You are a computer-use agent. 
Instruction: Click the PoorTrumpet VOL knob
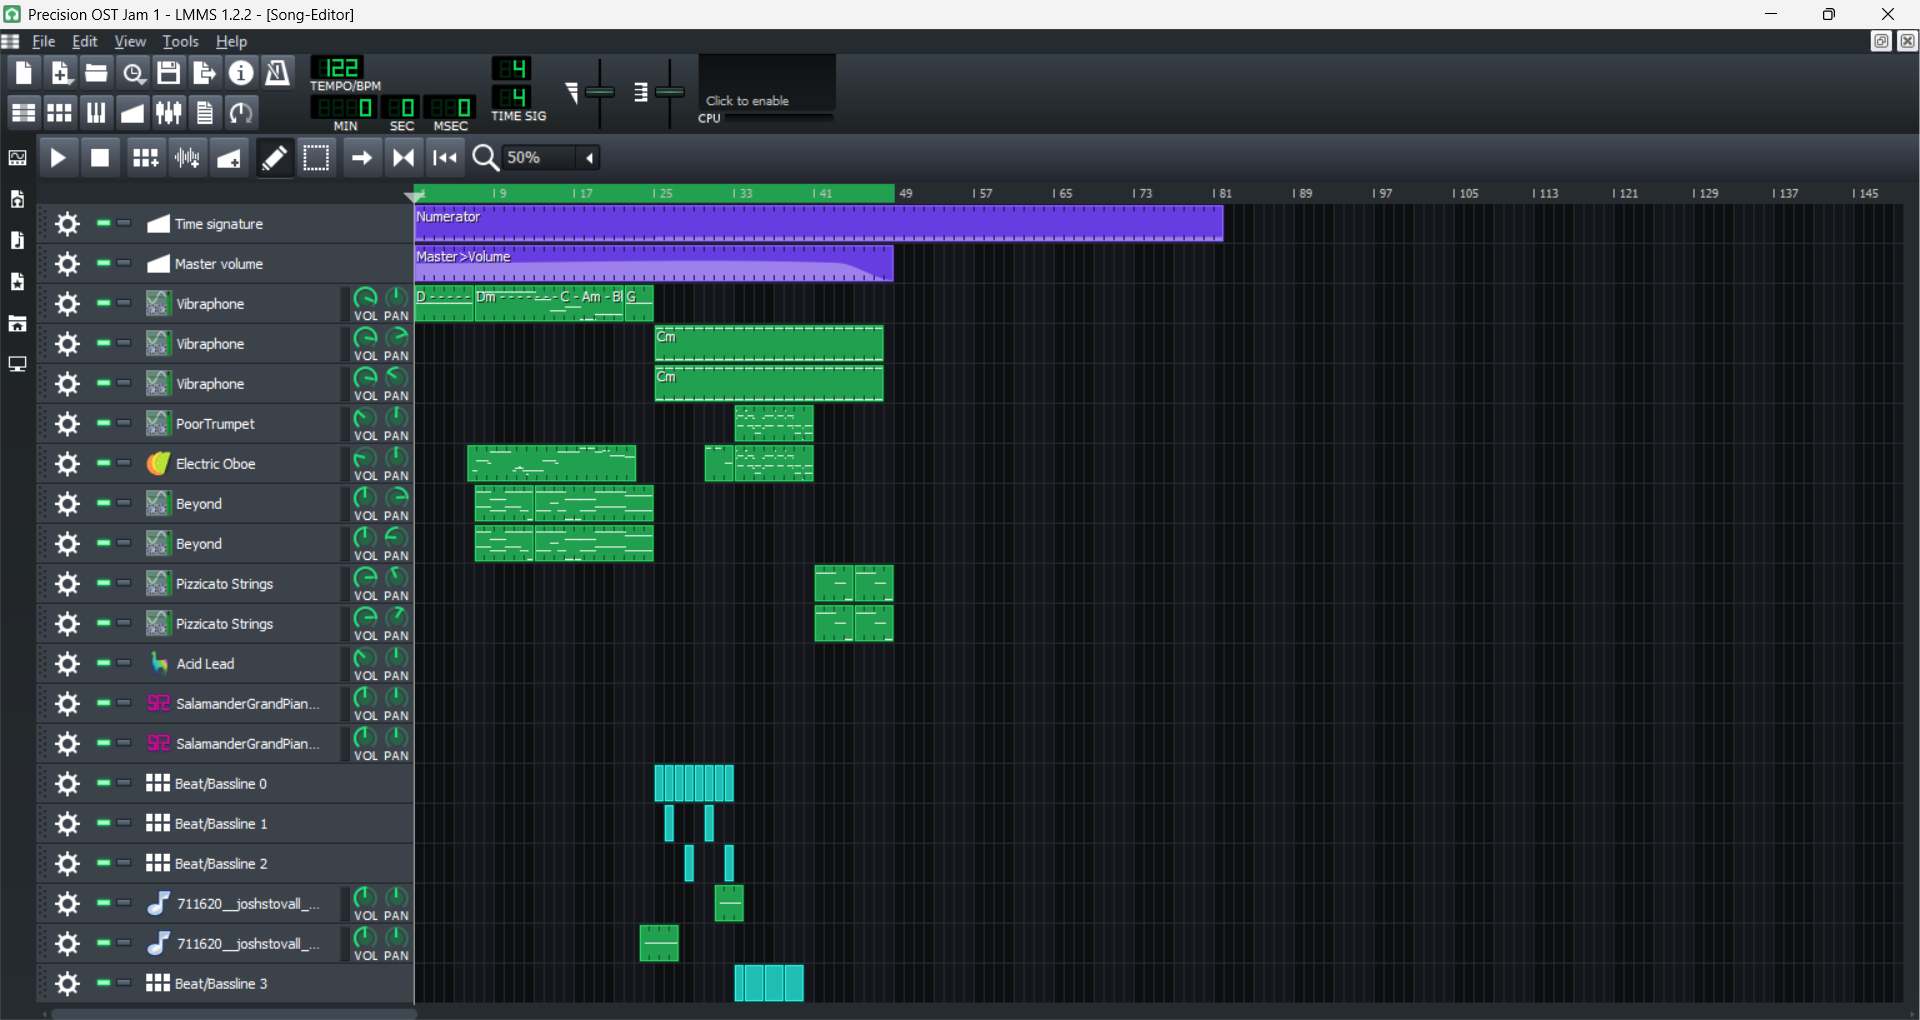(x=365, y=417)
